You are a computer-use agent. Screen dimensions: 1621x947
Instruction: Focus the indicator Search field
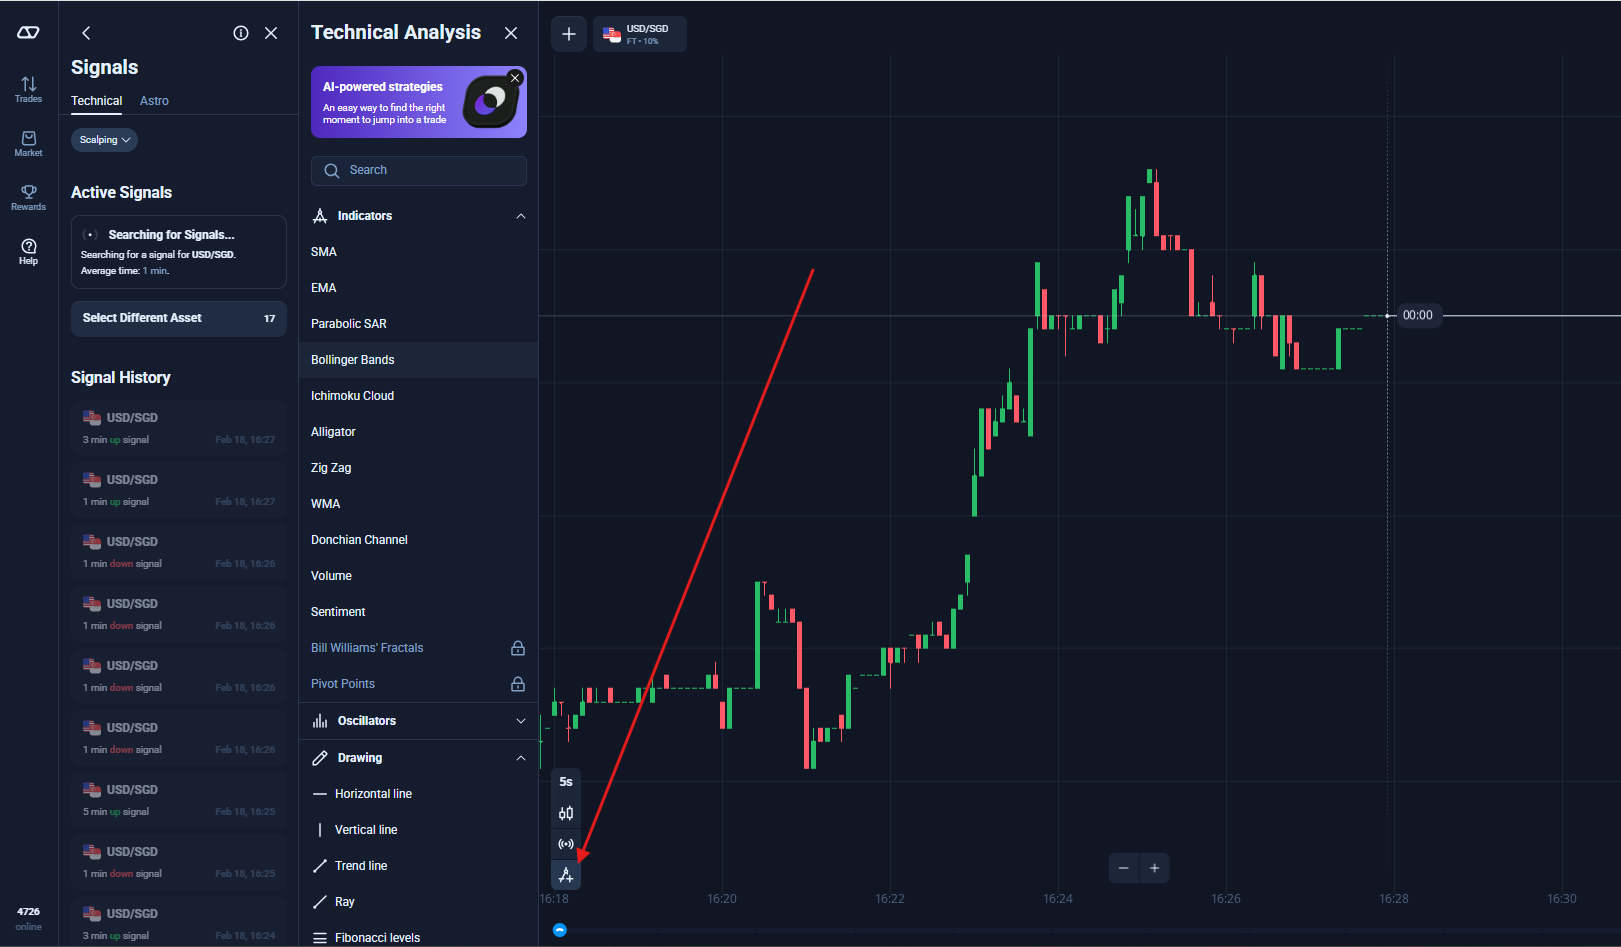click(x=419, y=170)
